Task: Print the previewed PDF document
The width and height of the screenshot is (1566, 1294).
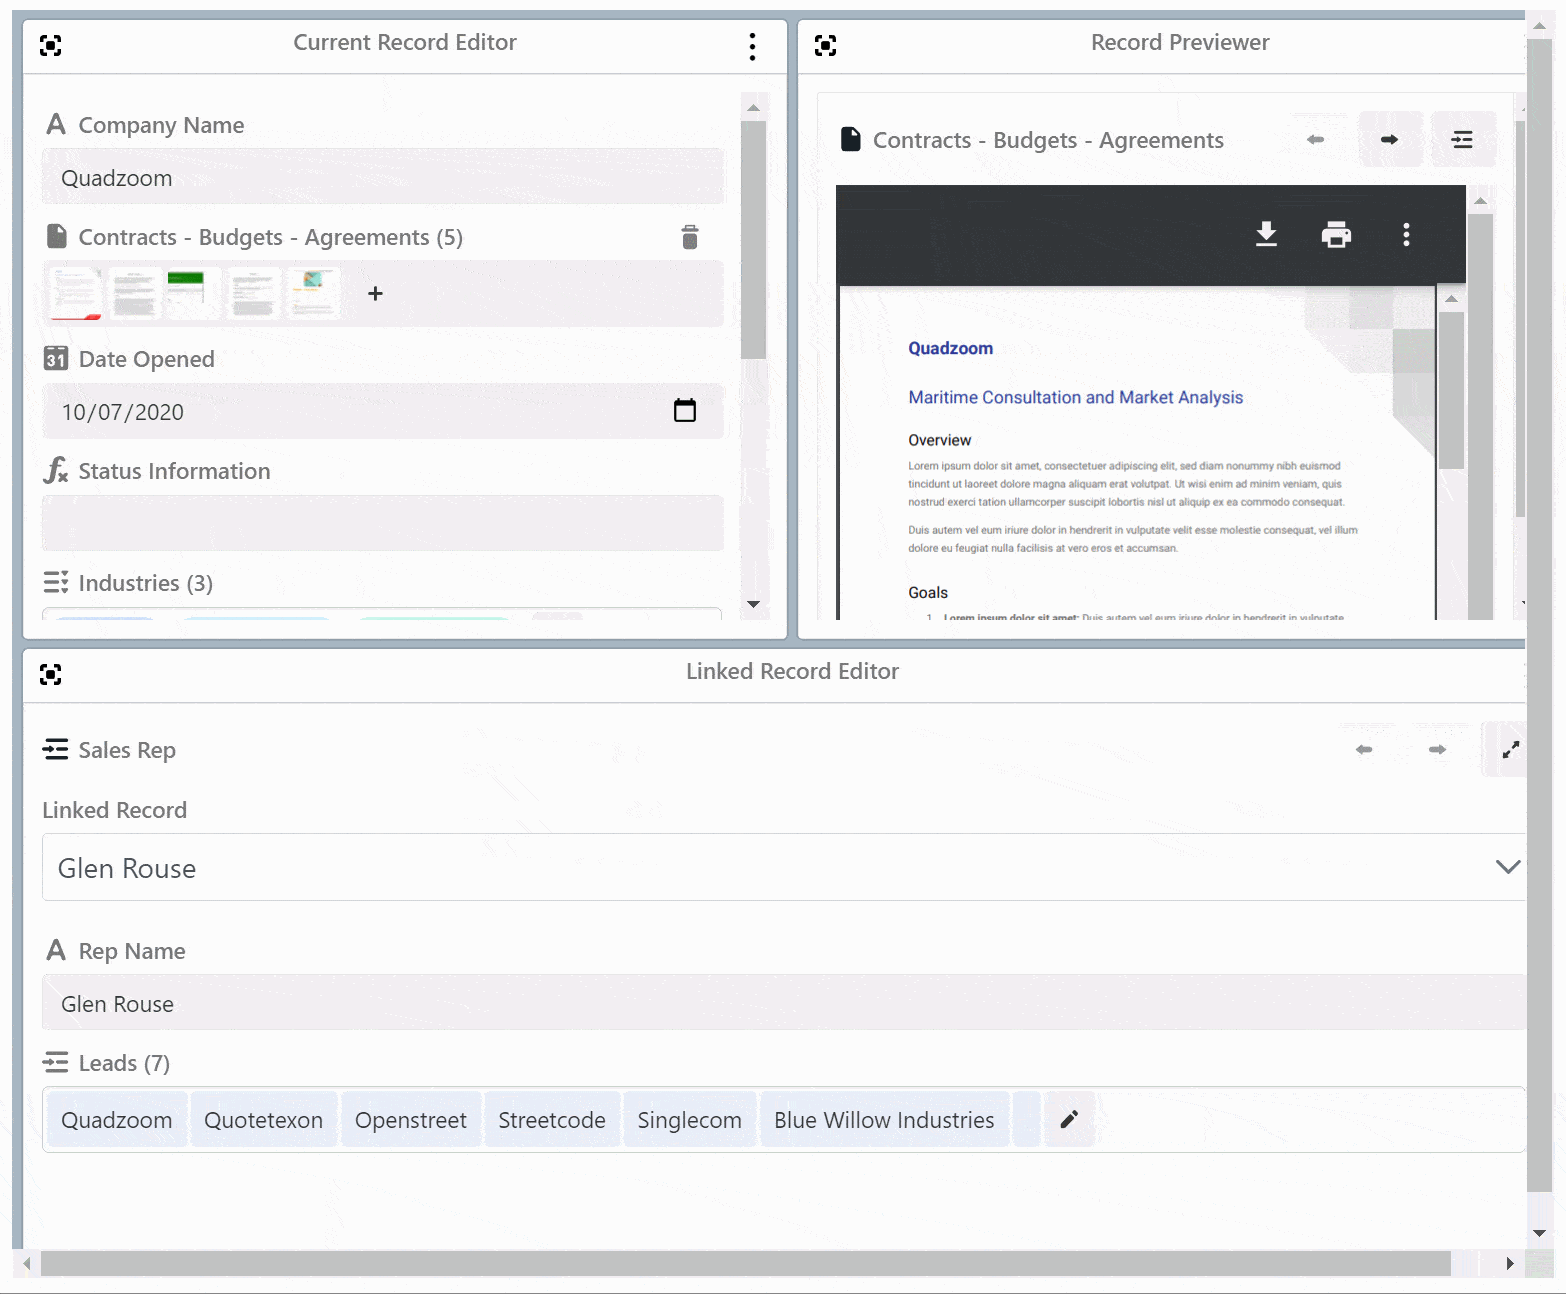Action: tap(1336, 234)
